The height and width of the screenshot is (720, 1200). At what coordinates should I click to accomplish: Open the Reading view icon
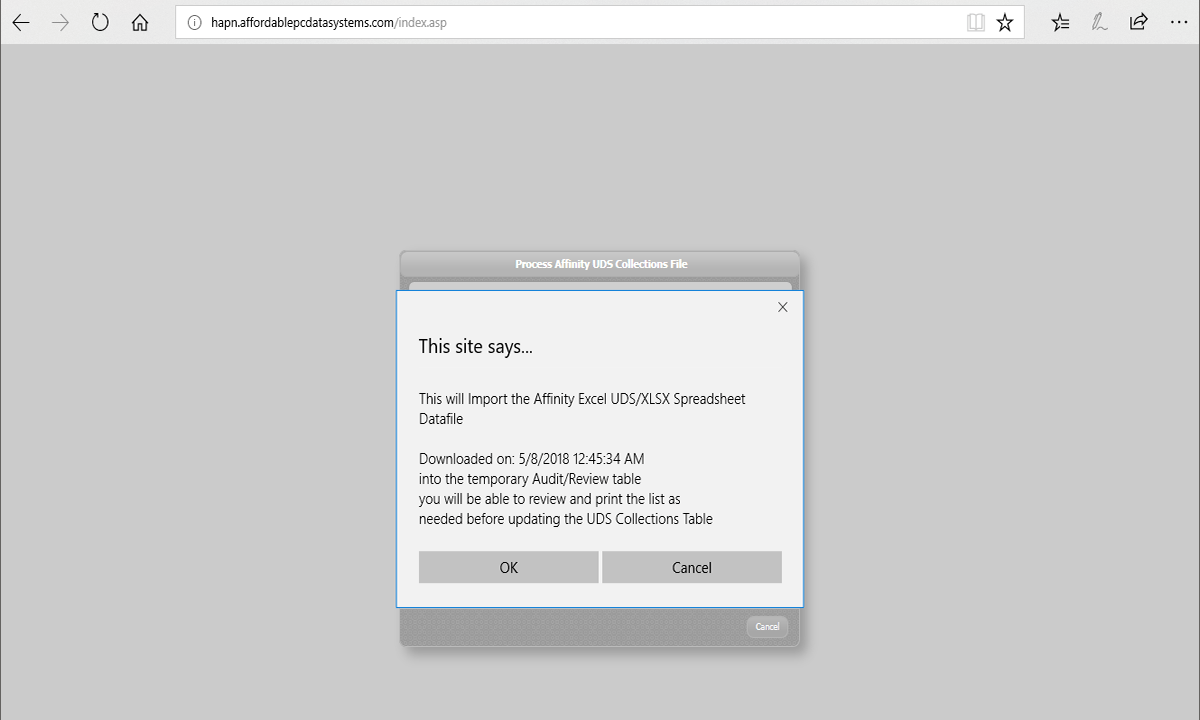tap(975, 21)
